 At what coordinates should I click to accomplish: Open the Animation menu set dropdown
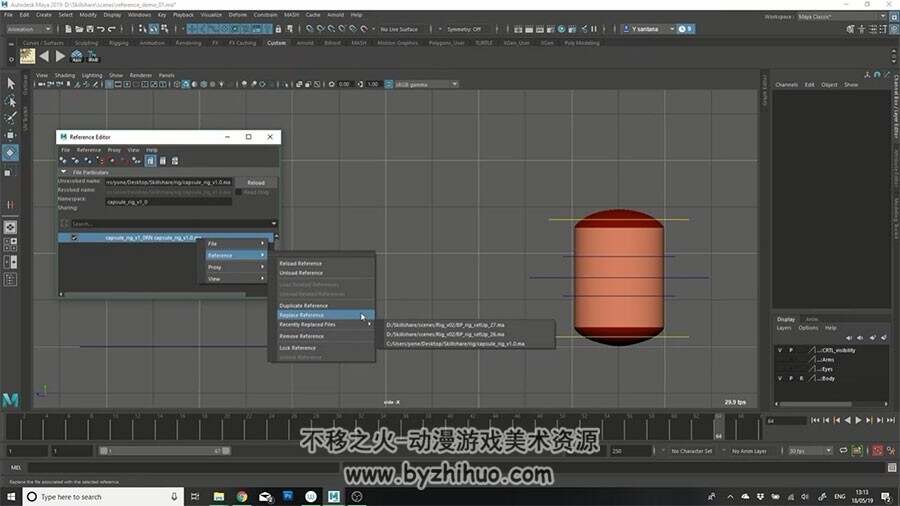pyautogui.click(x=29, y=29)
